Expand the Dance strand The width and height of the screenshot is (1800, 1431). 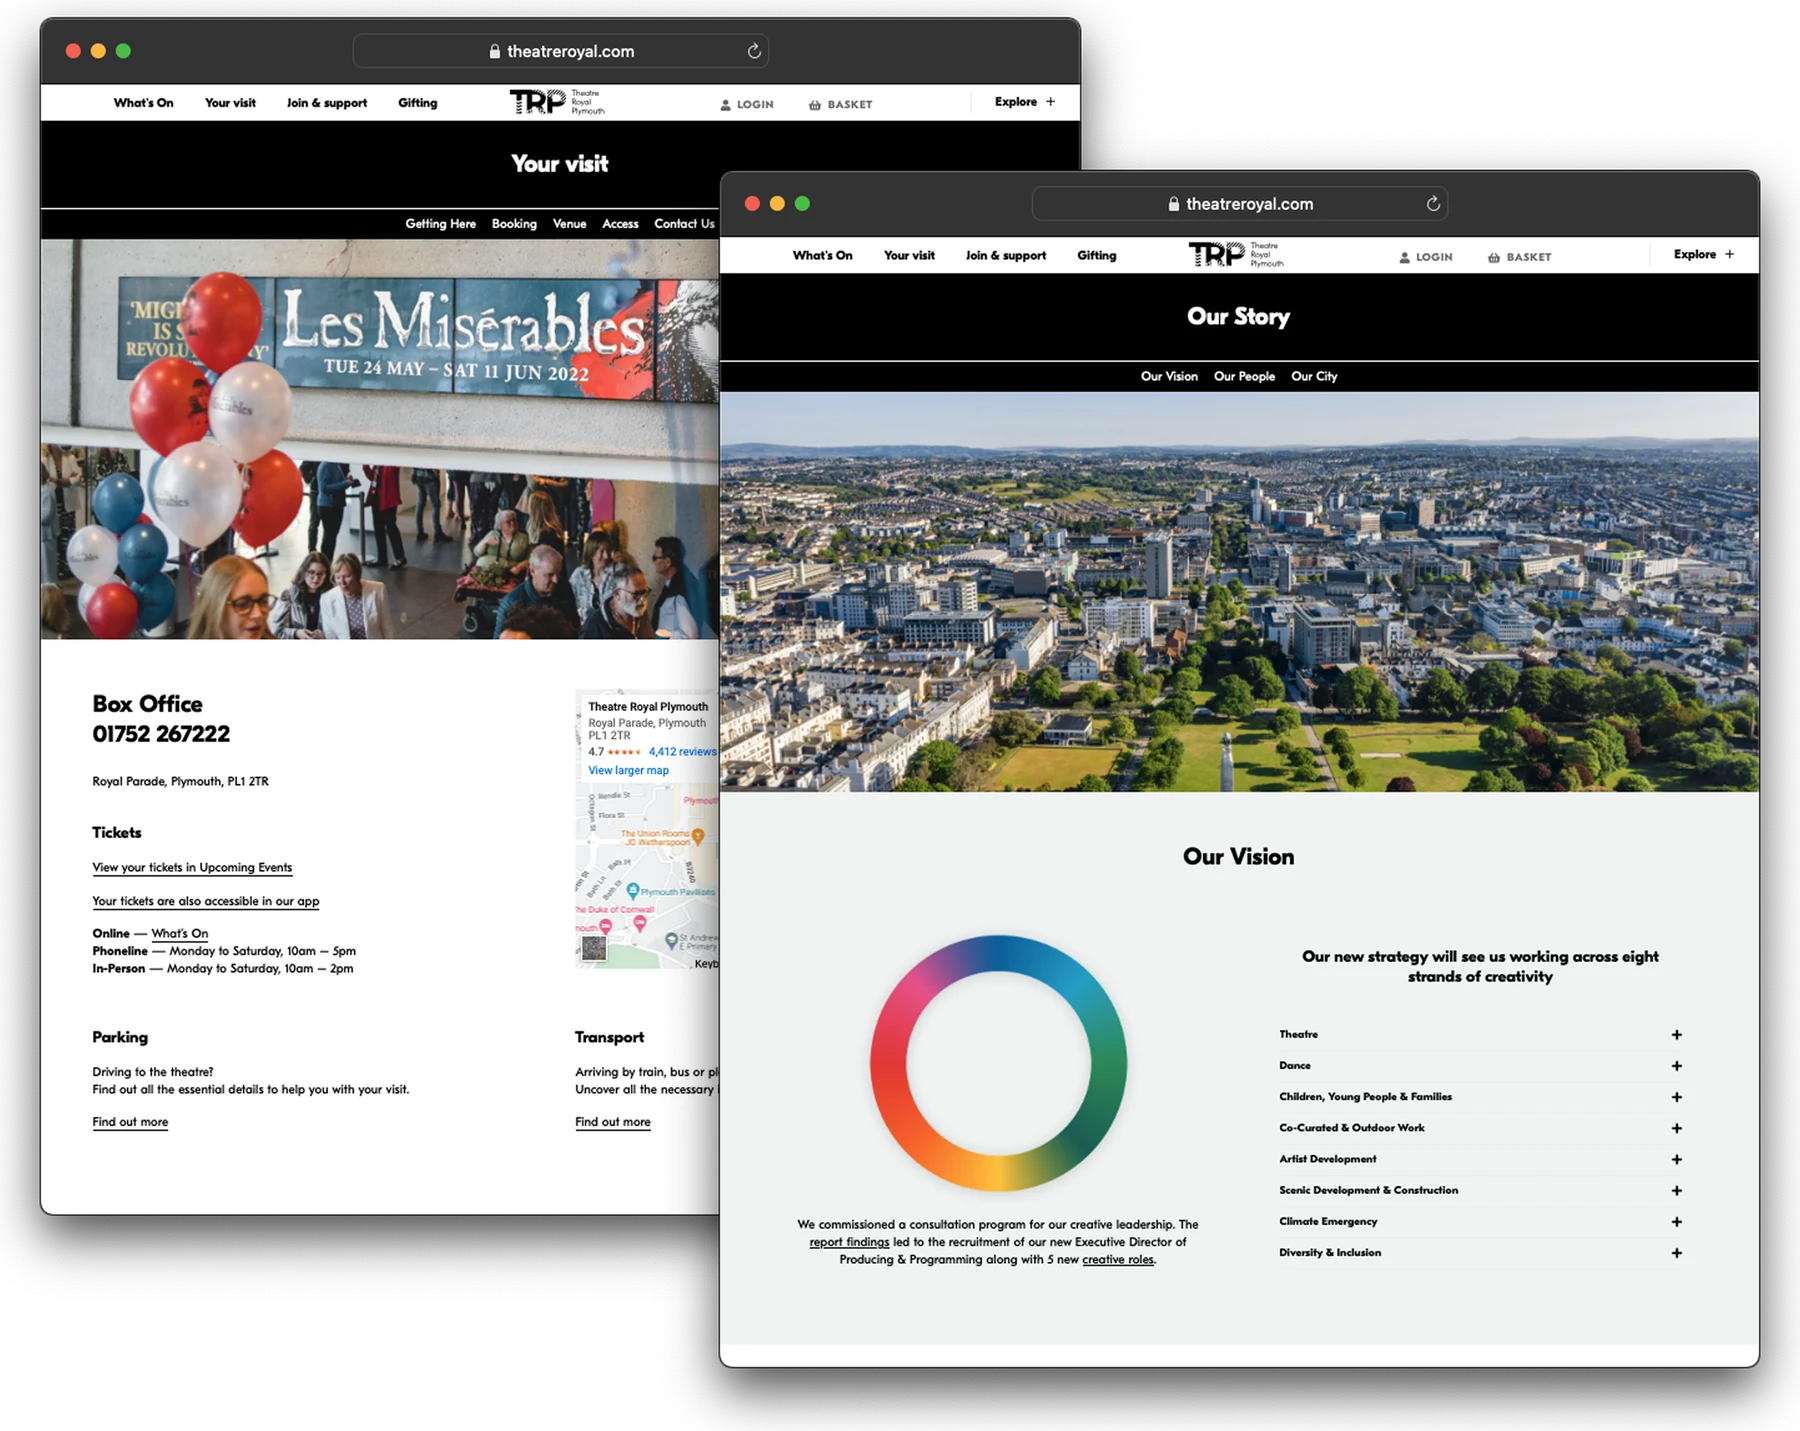[1480, 1065]
